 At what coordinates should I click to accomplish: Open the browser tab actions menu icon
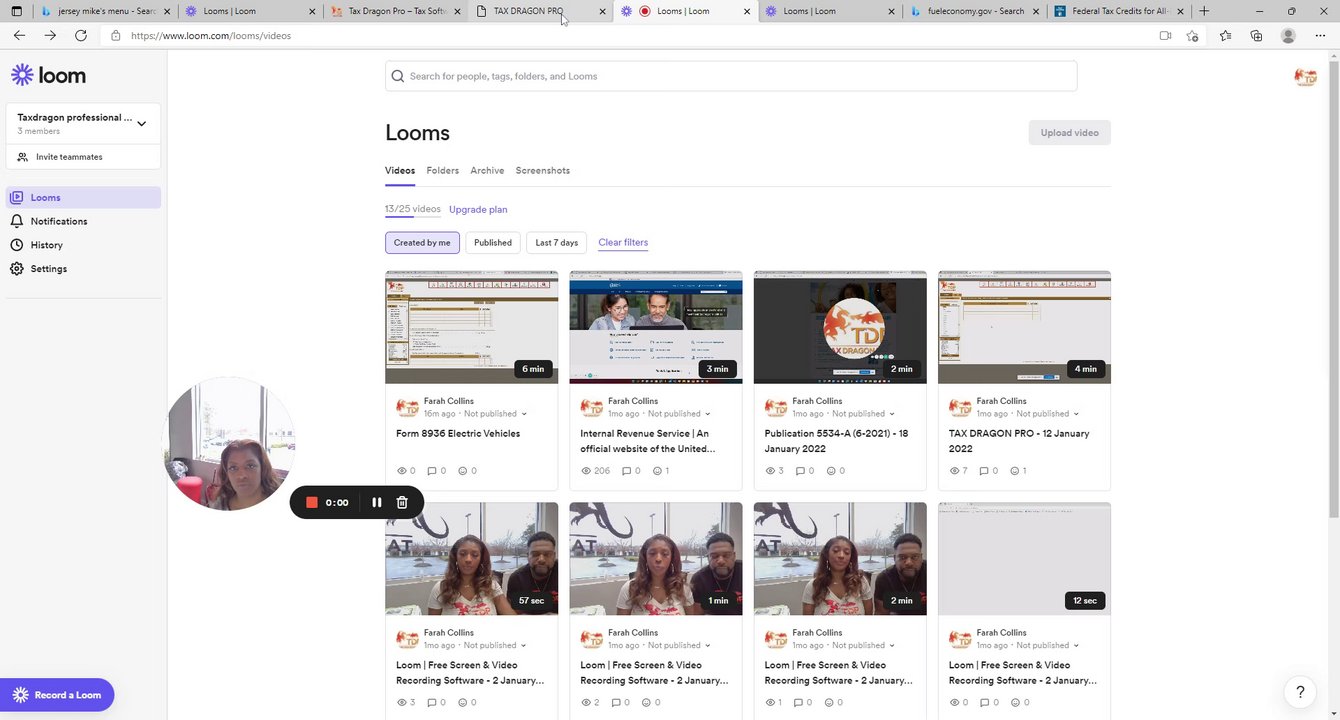[16, 11]
